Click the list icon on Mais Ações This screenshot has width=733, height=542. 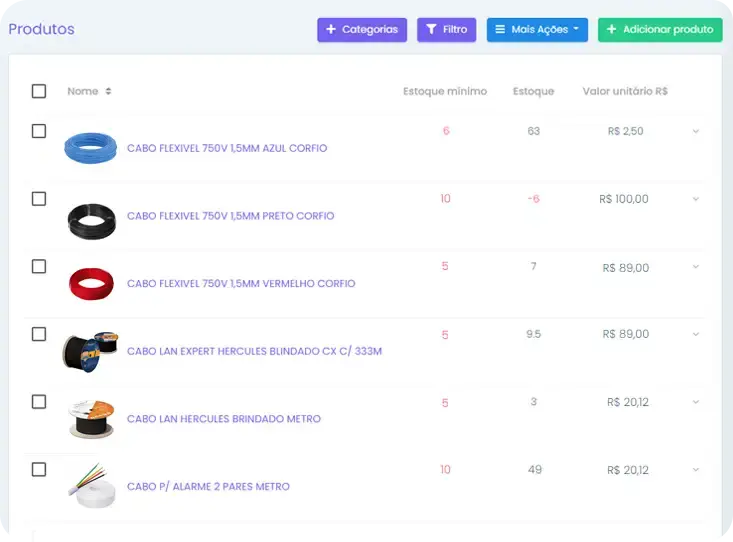click(x=500, y=30)
